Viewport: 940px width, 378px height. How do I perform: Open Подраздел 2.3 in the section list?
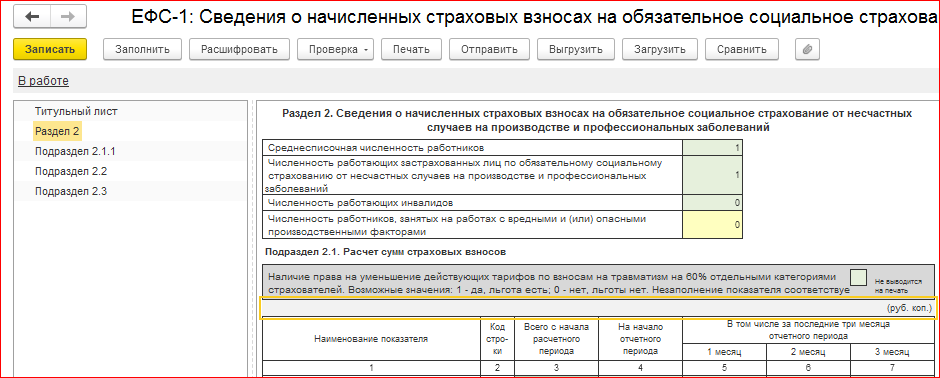(x=71, y=192)
